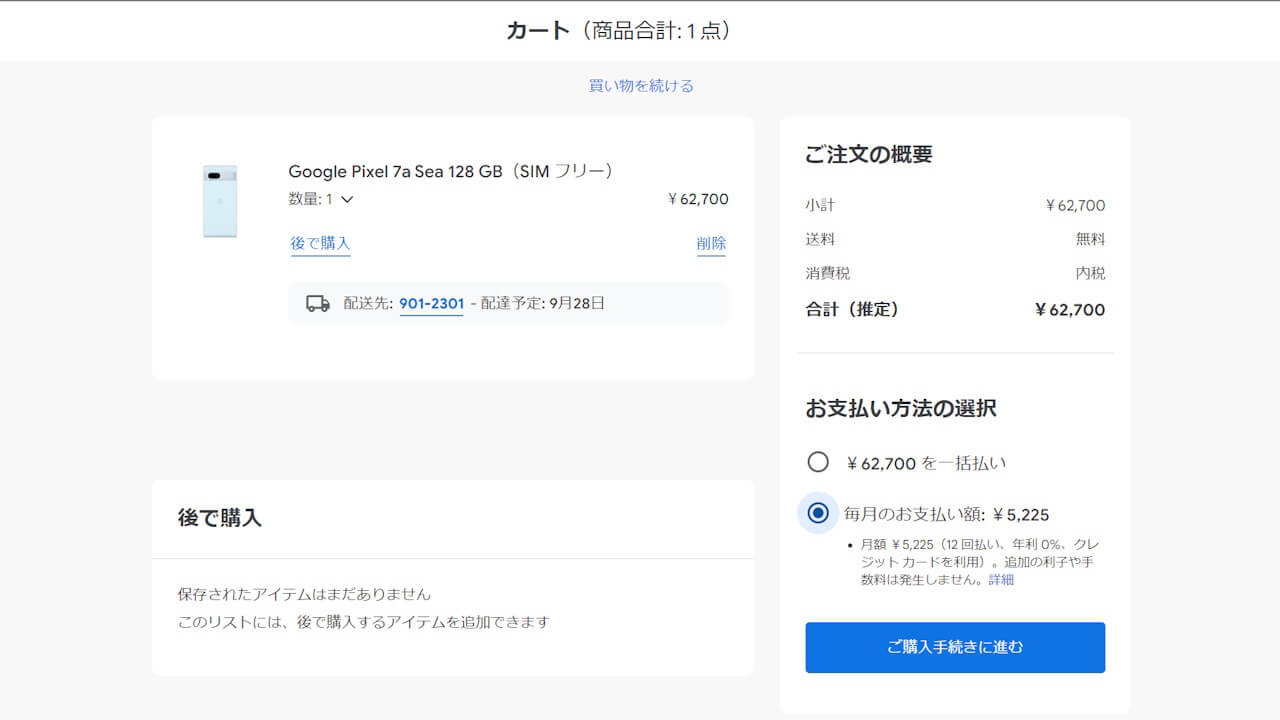Select the ¥62,700 一括払い payment radio button
This screenshot has width=1280, height=720.
818,462
